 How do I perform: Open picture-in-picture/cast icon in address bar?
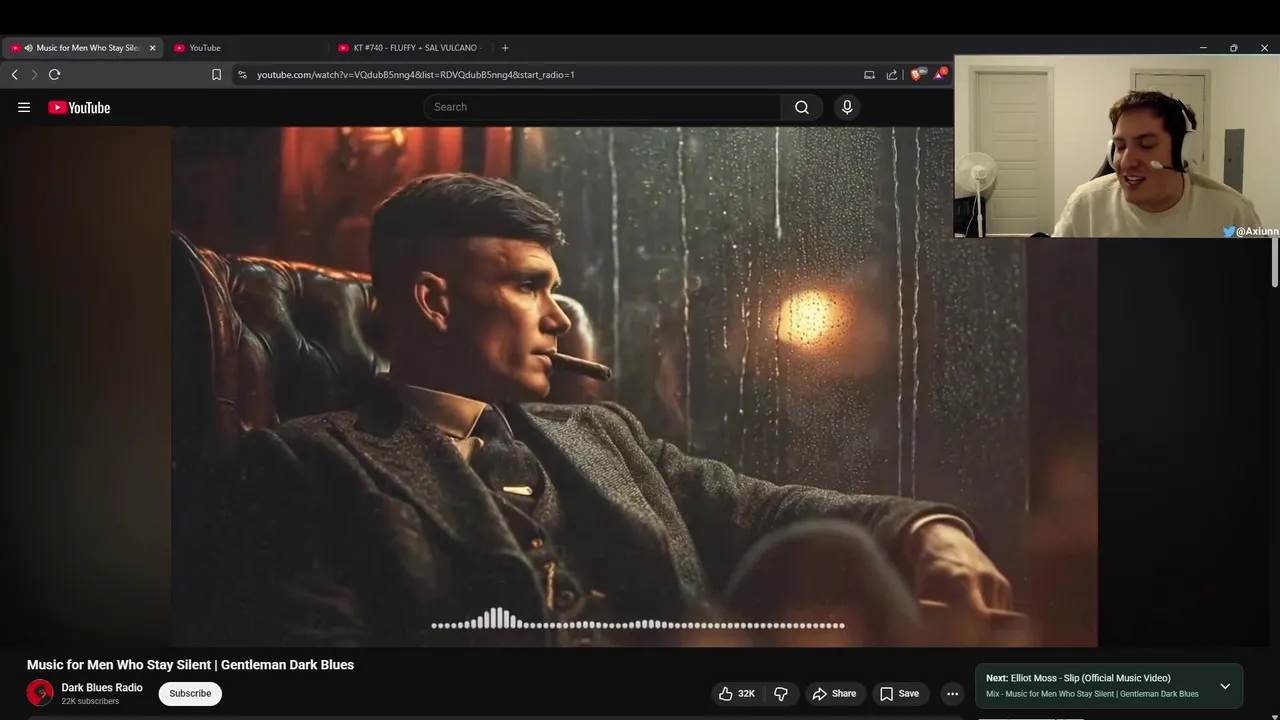point(869,75)
